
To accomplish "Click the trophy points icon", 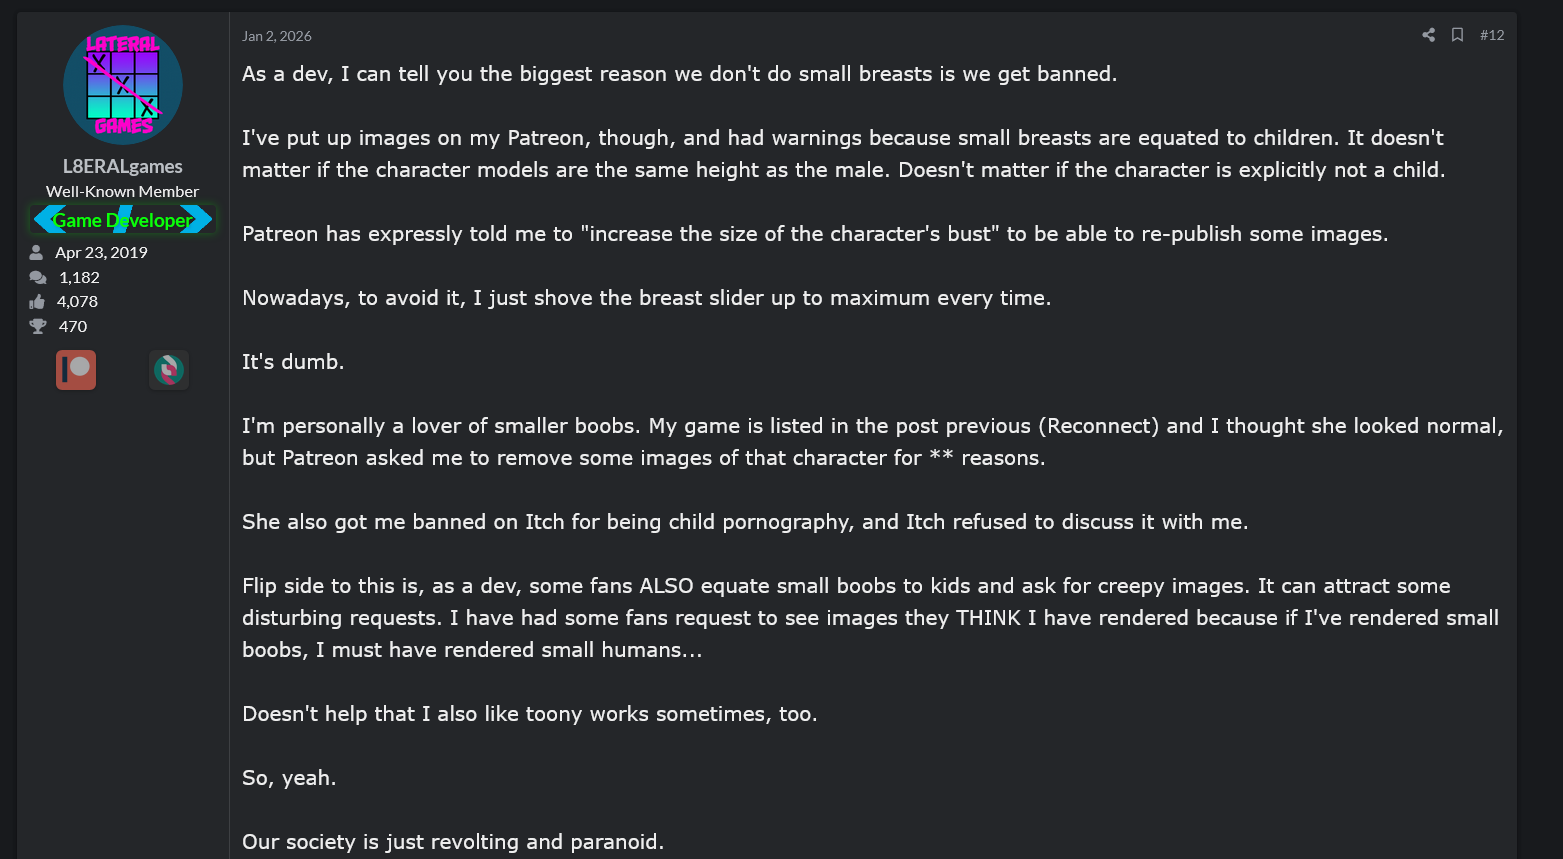I will point(38,326).
